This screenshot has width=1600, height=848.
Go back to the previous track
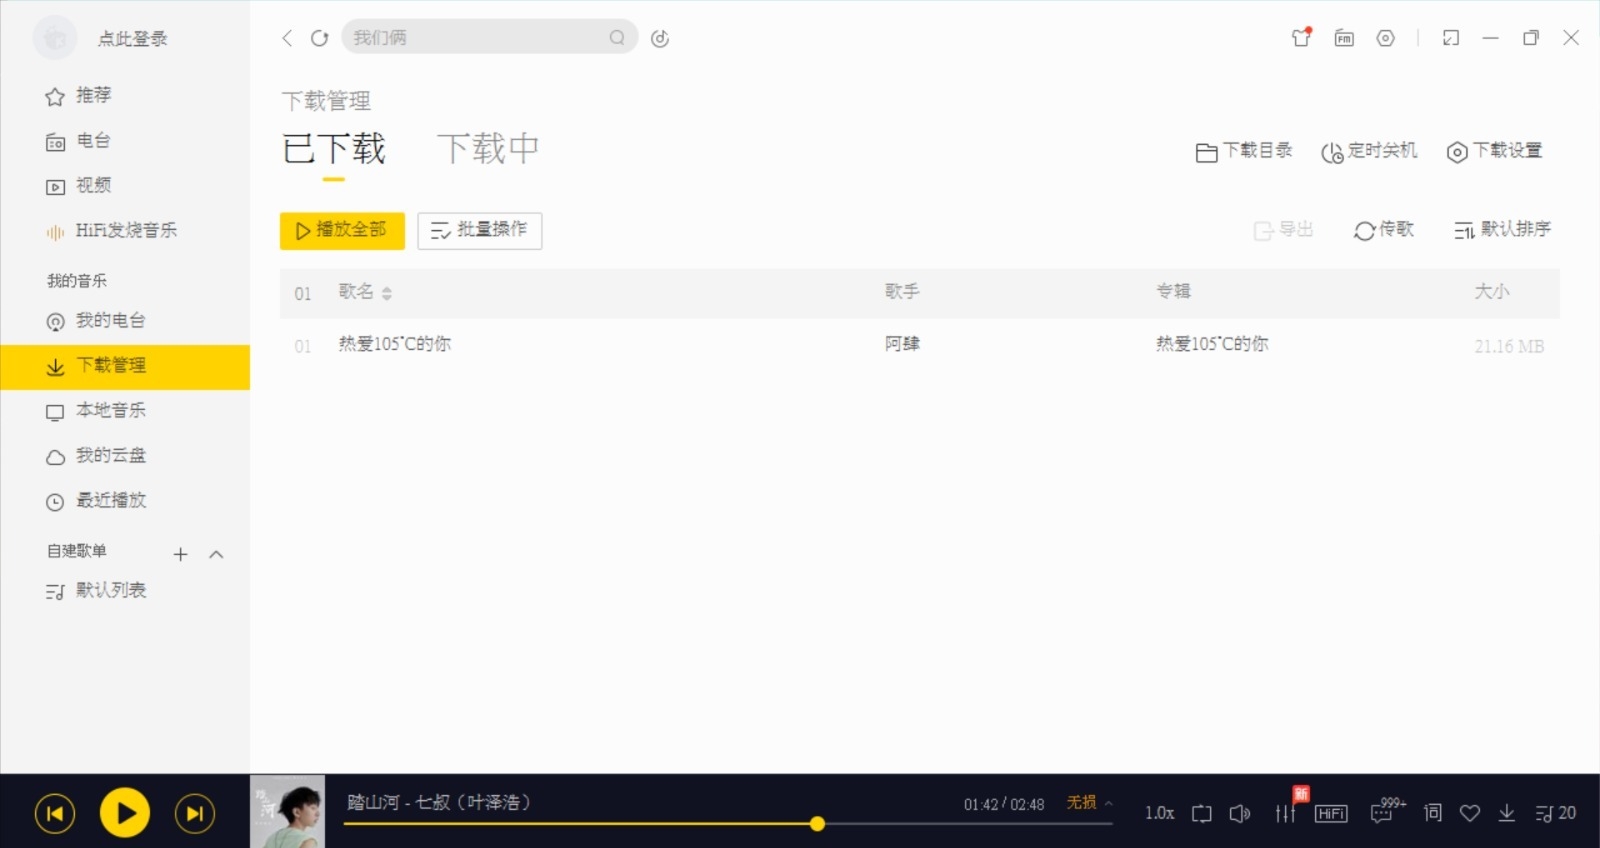click(x=55, y=813)
